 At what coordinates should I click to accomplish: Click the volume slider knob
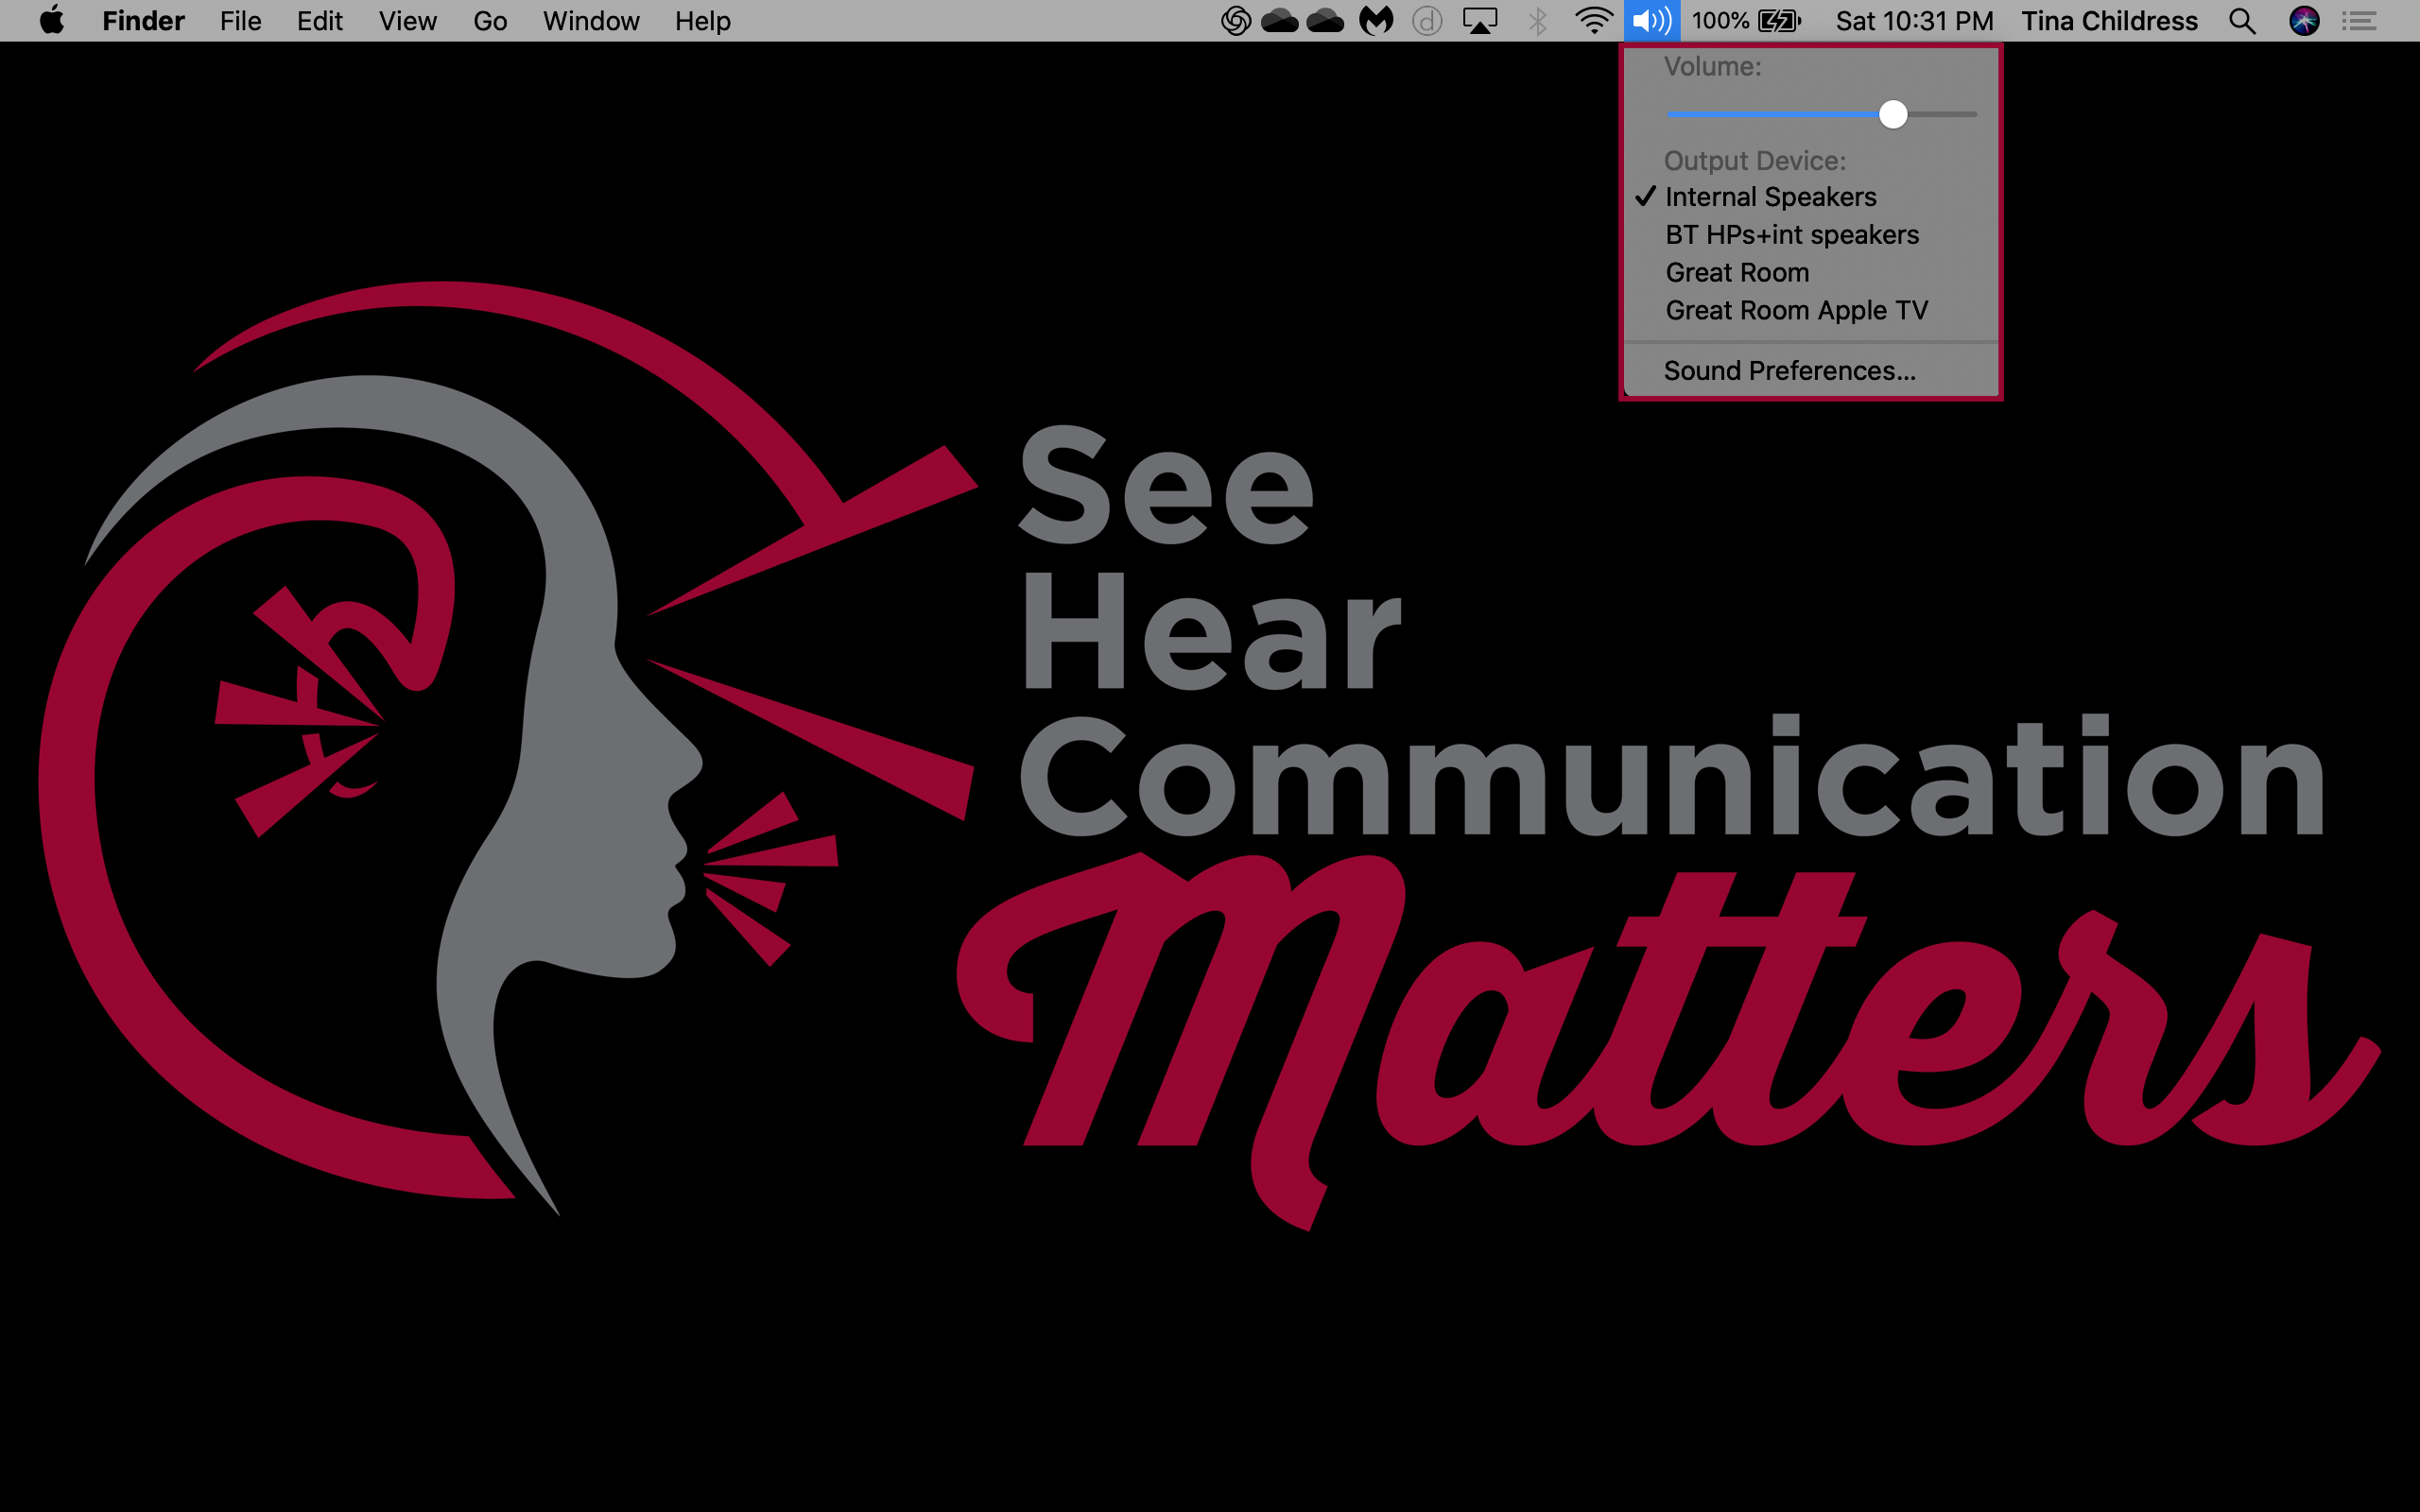[1892, 114]
